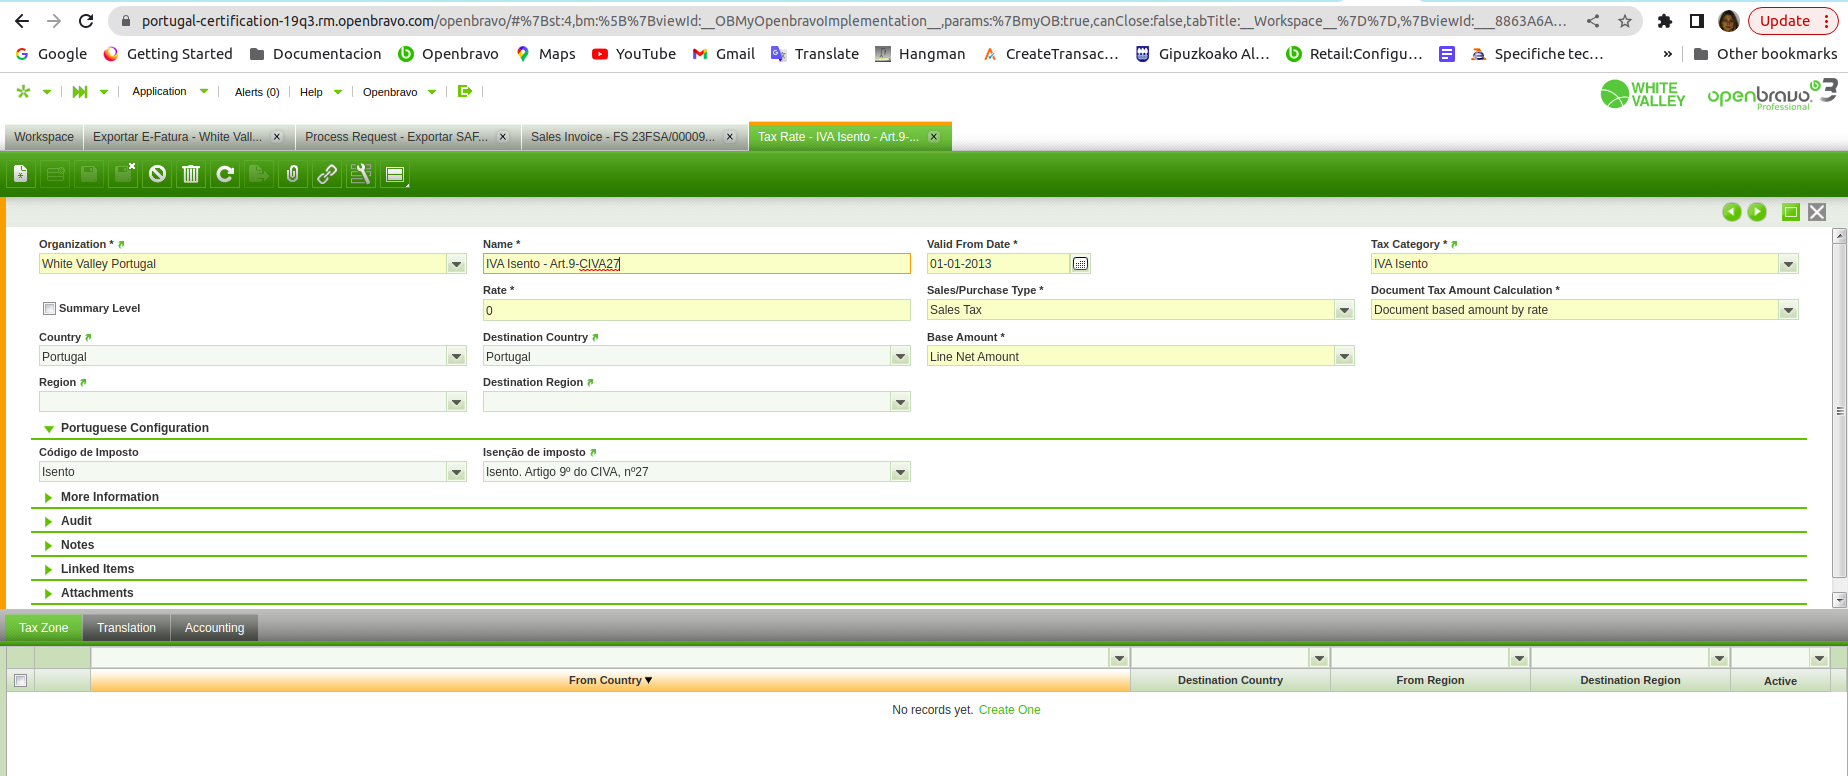Switch to the Accounting tab
This screenshot has height=776, width=1848.
[x=214, y=628]
